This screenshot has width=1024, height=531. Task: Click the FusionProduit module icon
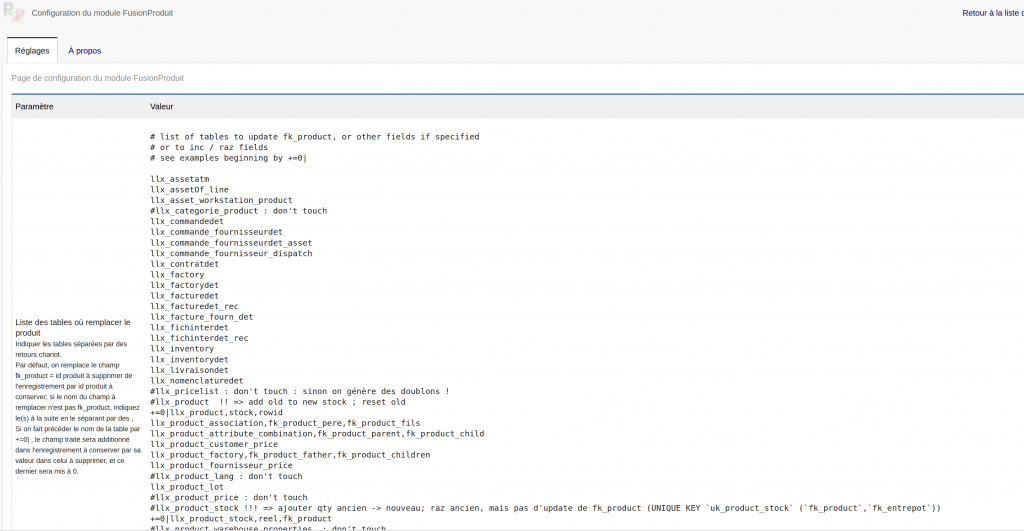pyautogui.click(x=14, y=12)
